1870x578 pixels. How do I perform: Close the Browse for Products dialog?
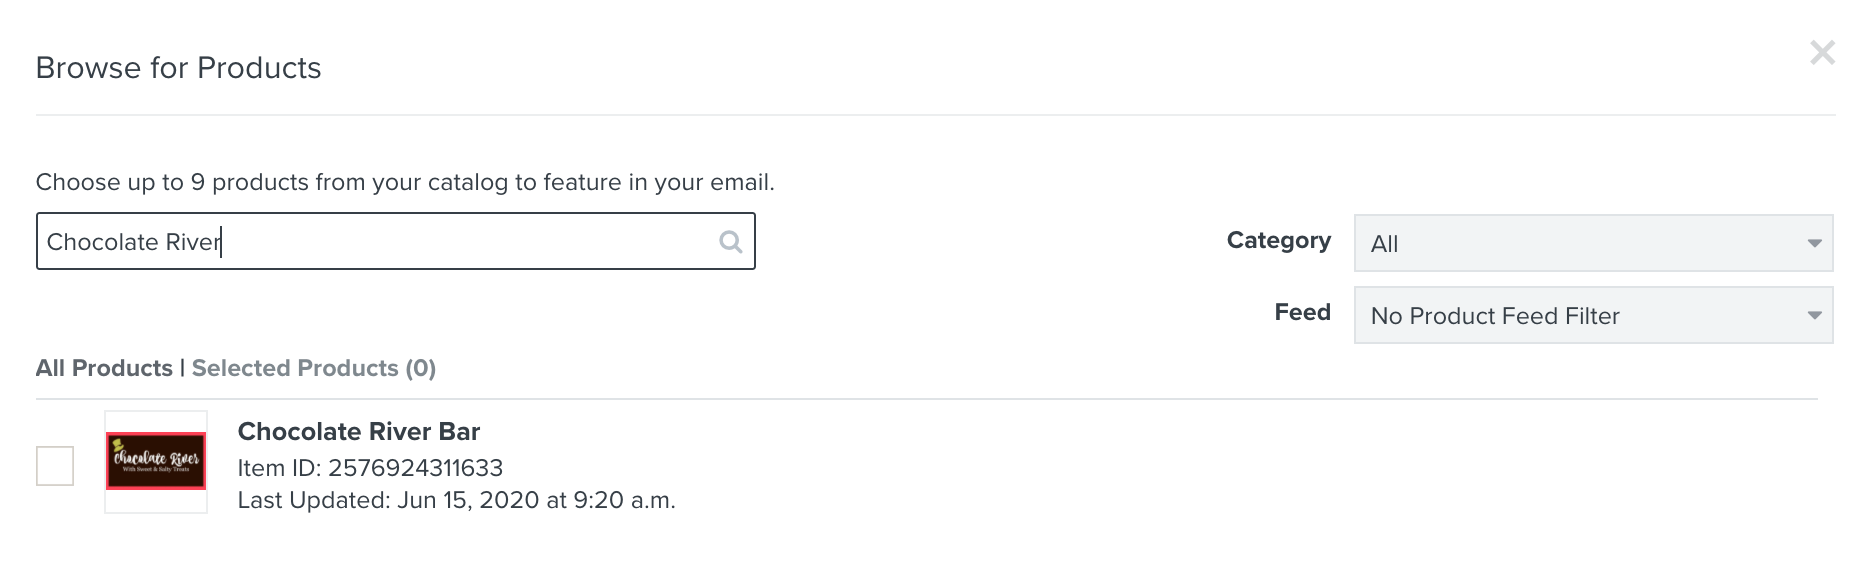[x=1822, y=53]
